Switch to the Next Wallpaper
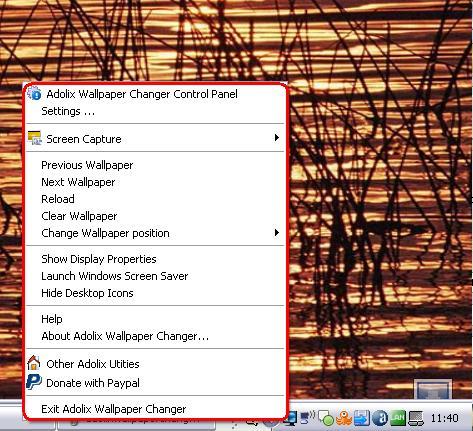The image size is (473, 431). coord(155,182)
